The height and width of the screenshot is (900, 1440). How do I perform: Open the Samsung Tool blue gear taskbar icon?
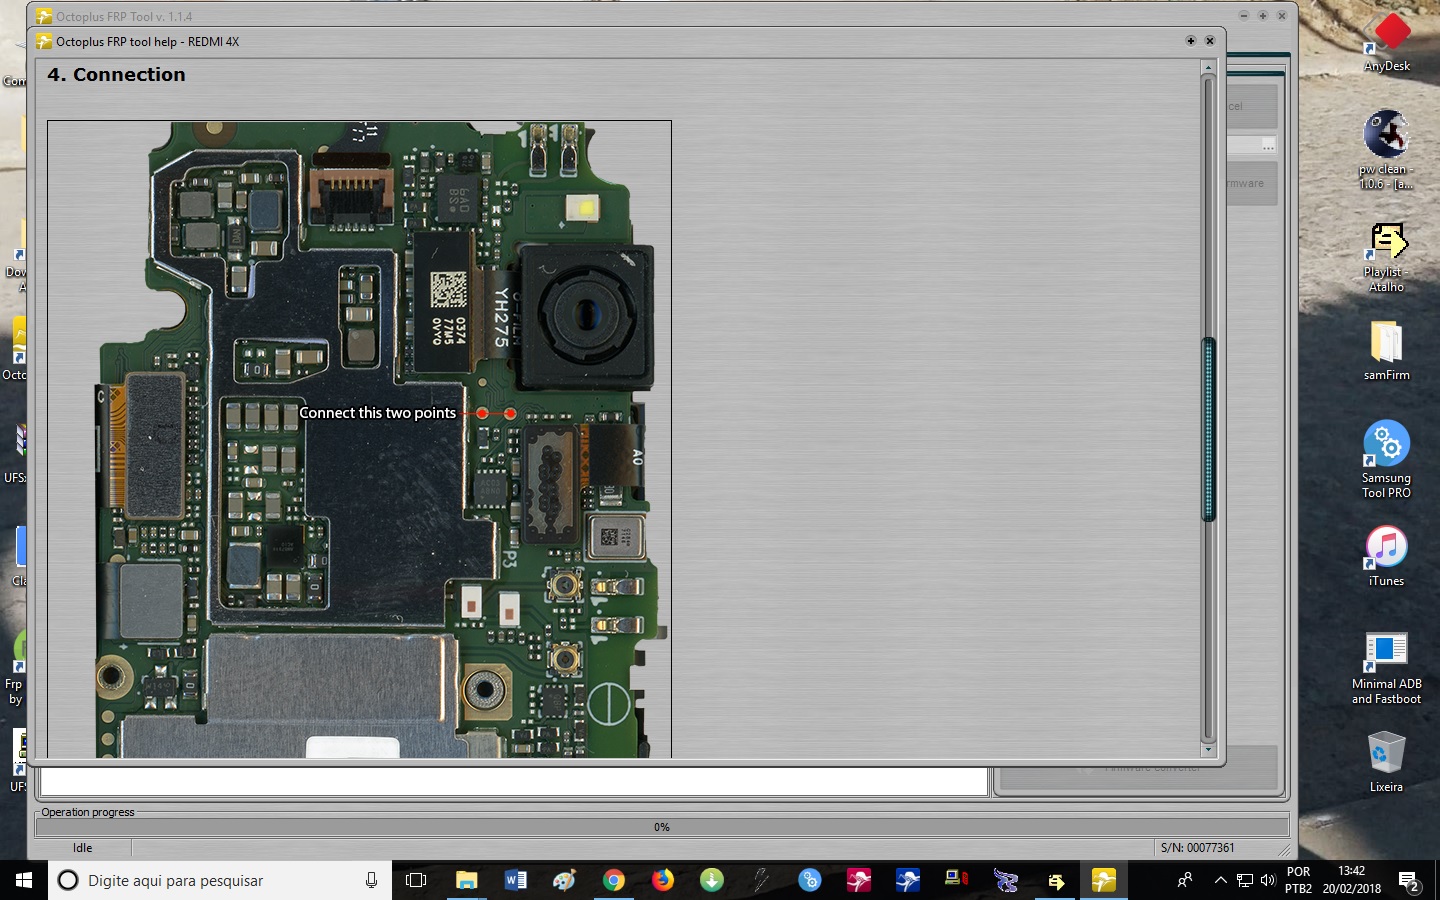click(809, 880)
